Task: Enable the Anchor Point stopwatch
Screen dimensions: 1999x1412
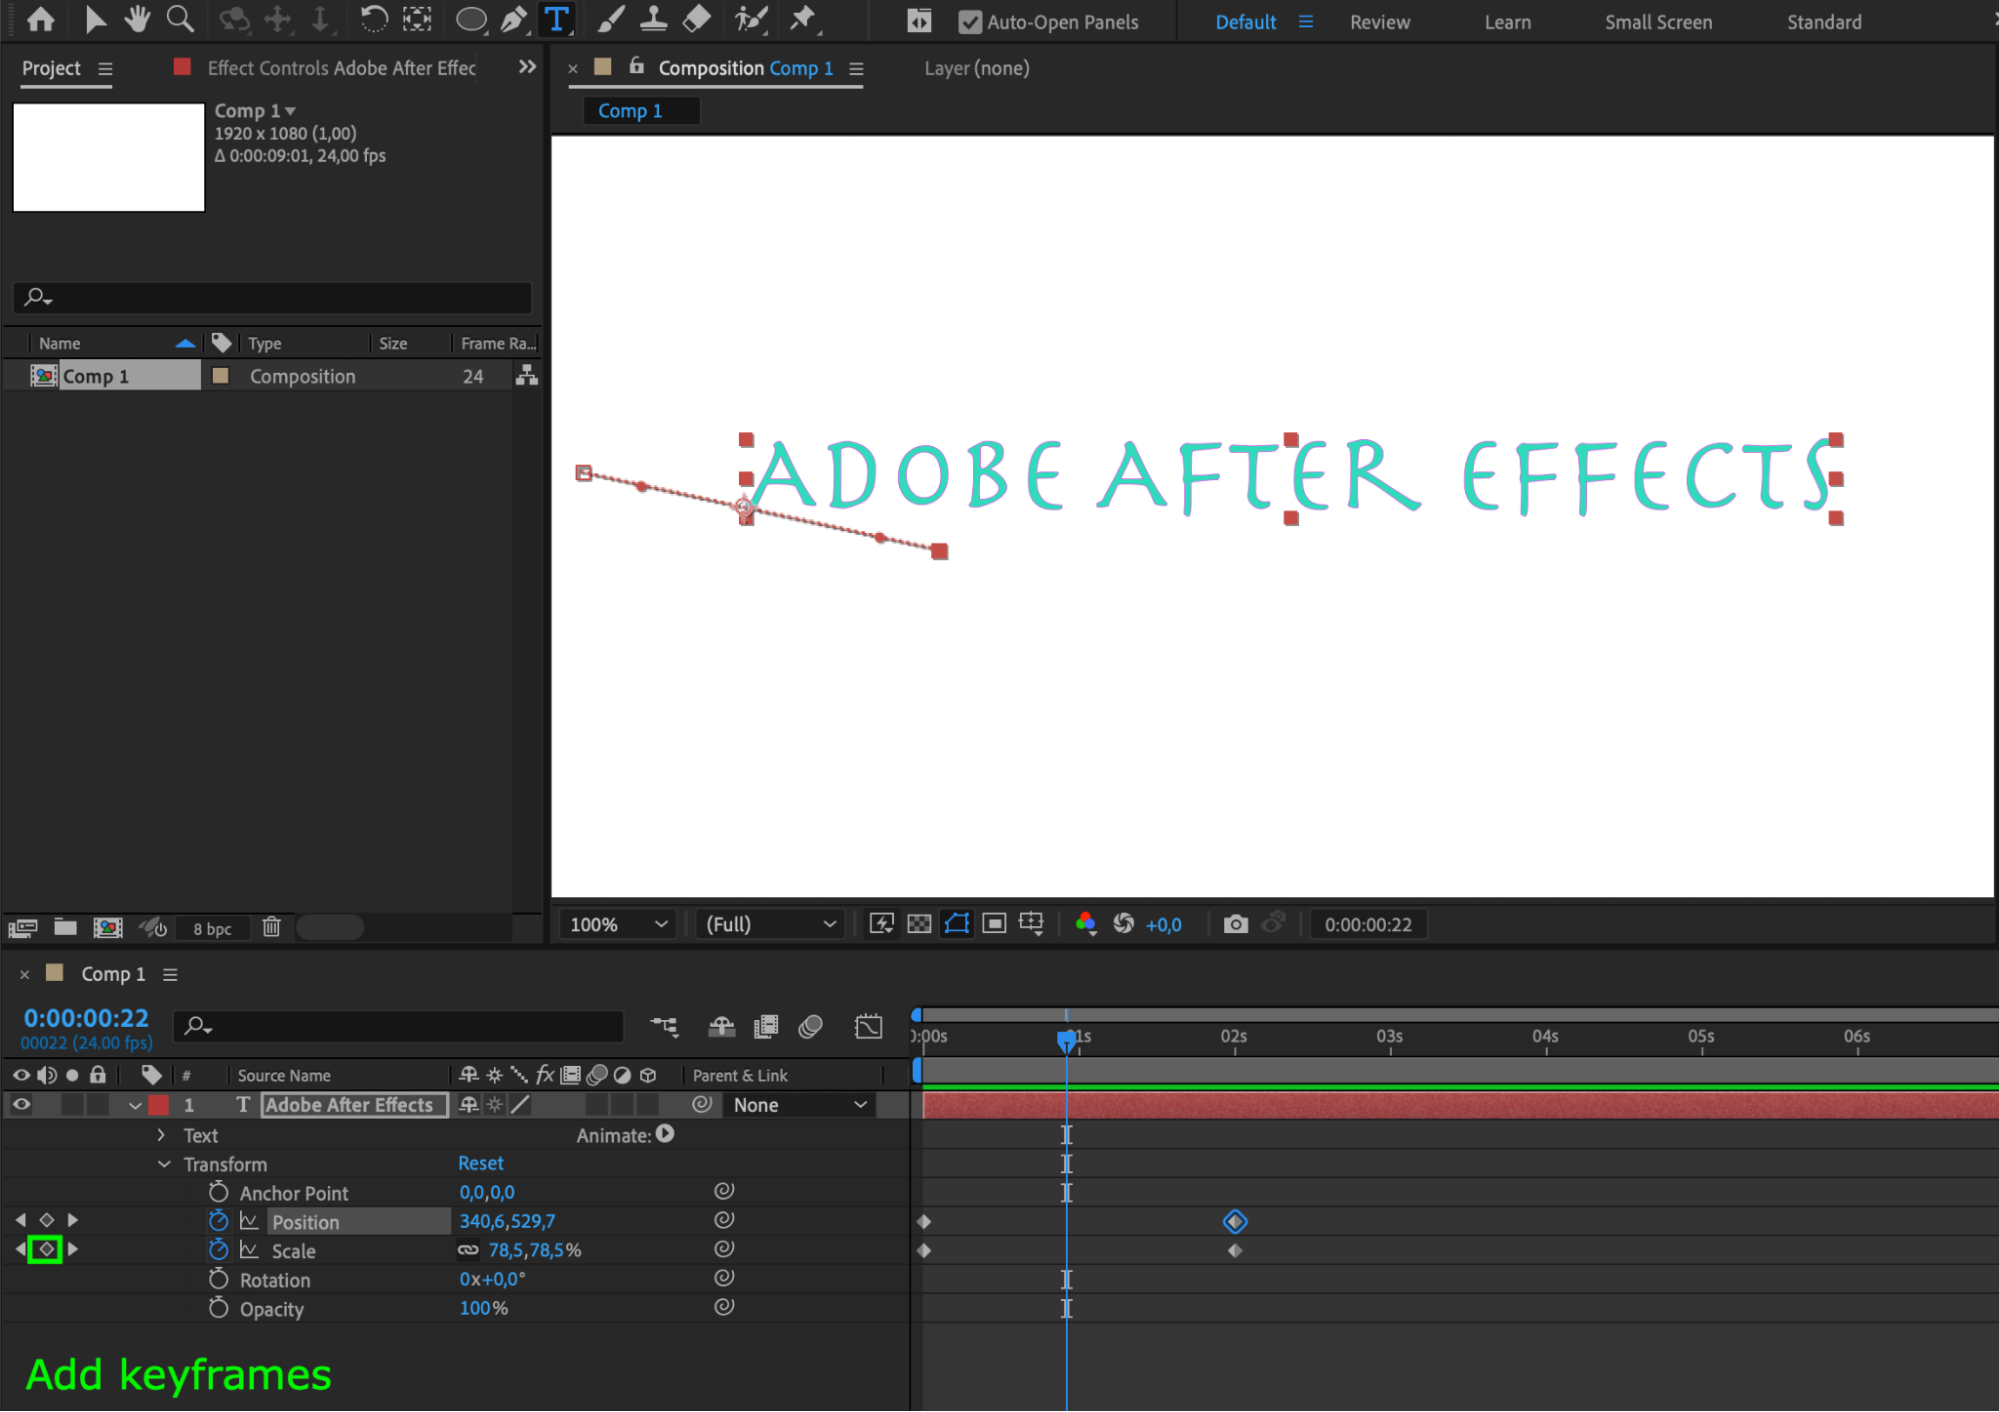Action: [218, 1192]
